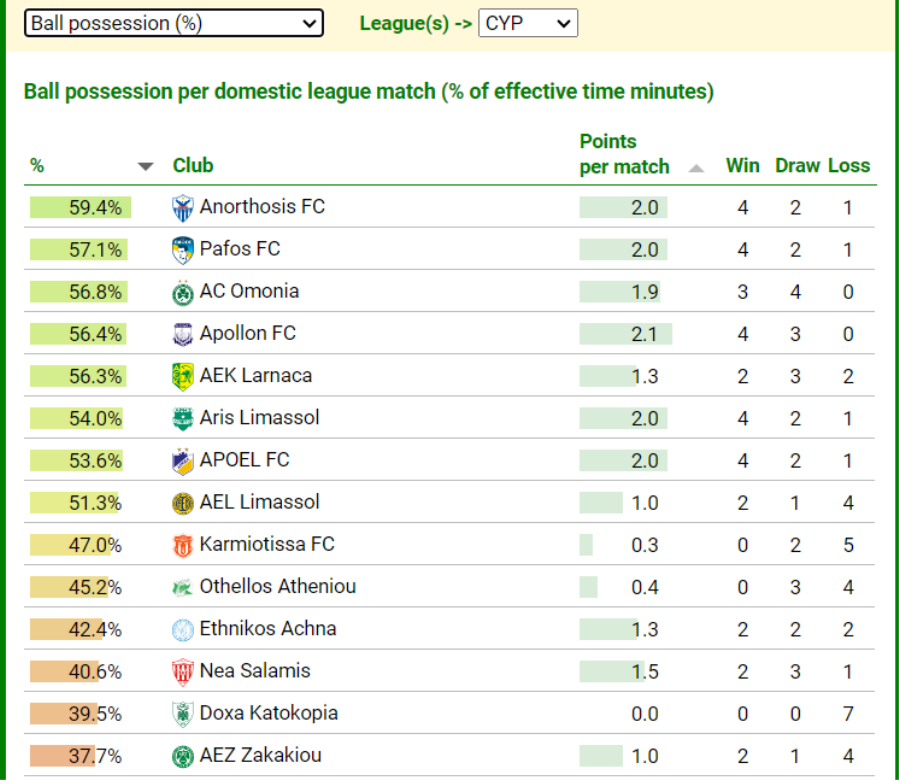Open the CYP league selector dropdown
This screenshot has width=899, height=780.
[528, 23]
